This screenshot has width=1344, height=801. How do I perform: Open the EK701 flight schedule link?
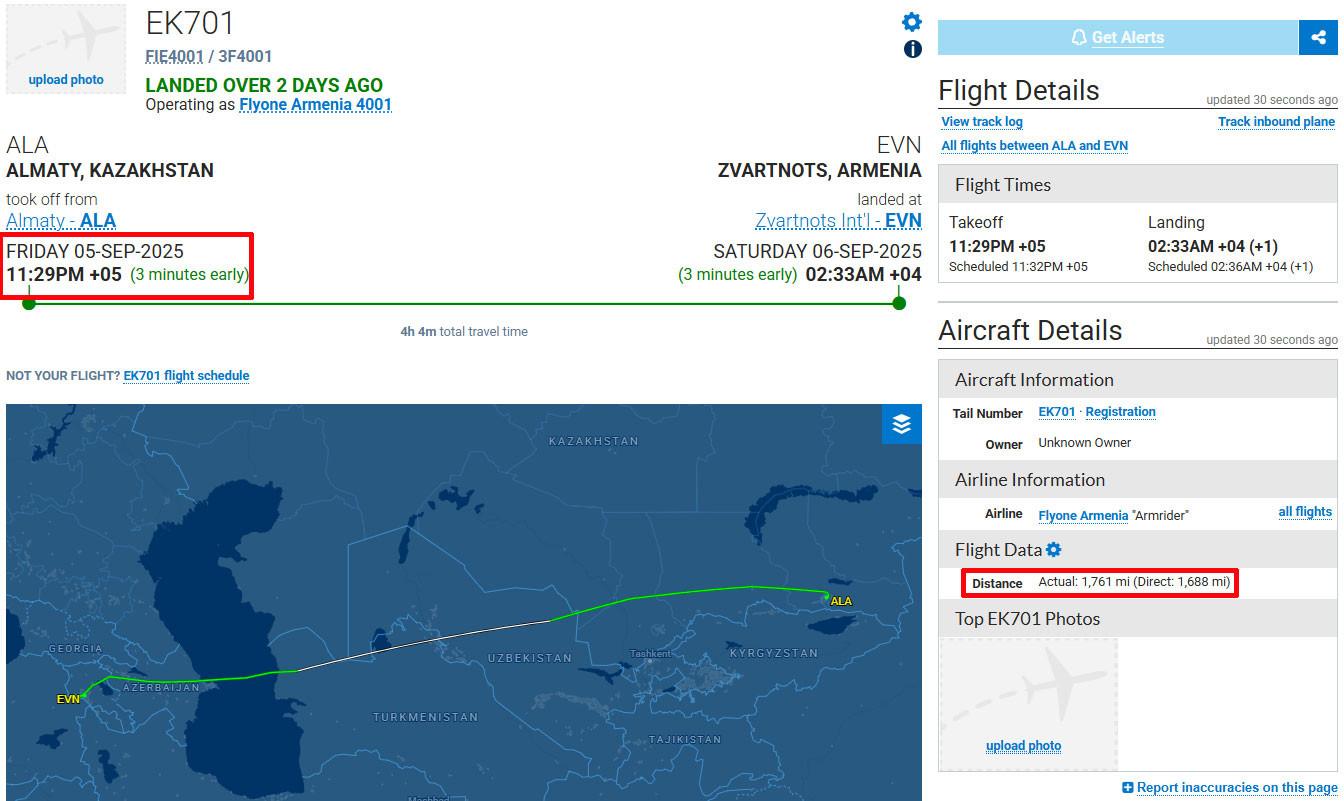tap(186, 376)
